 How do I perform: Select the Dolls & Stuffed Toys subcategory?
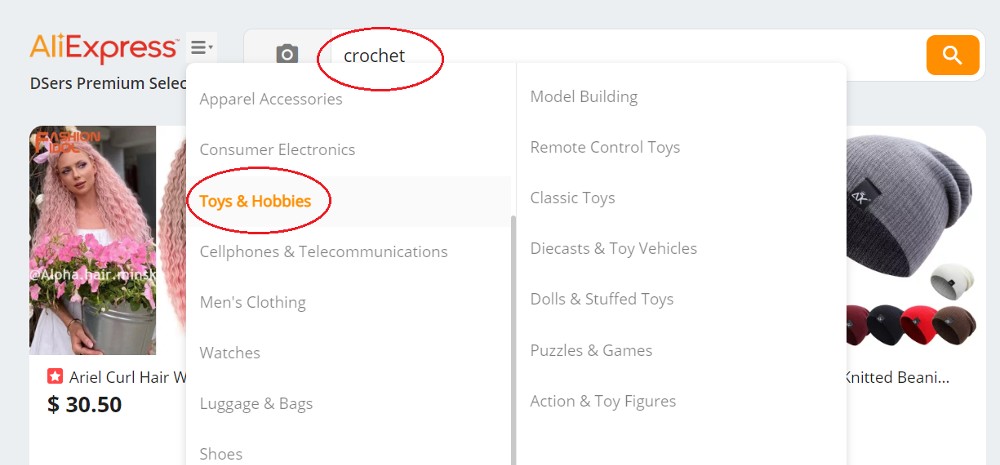[602, 299]
